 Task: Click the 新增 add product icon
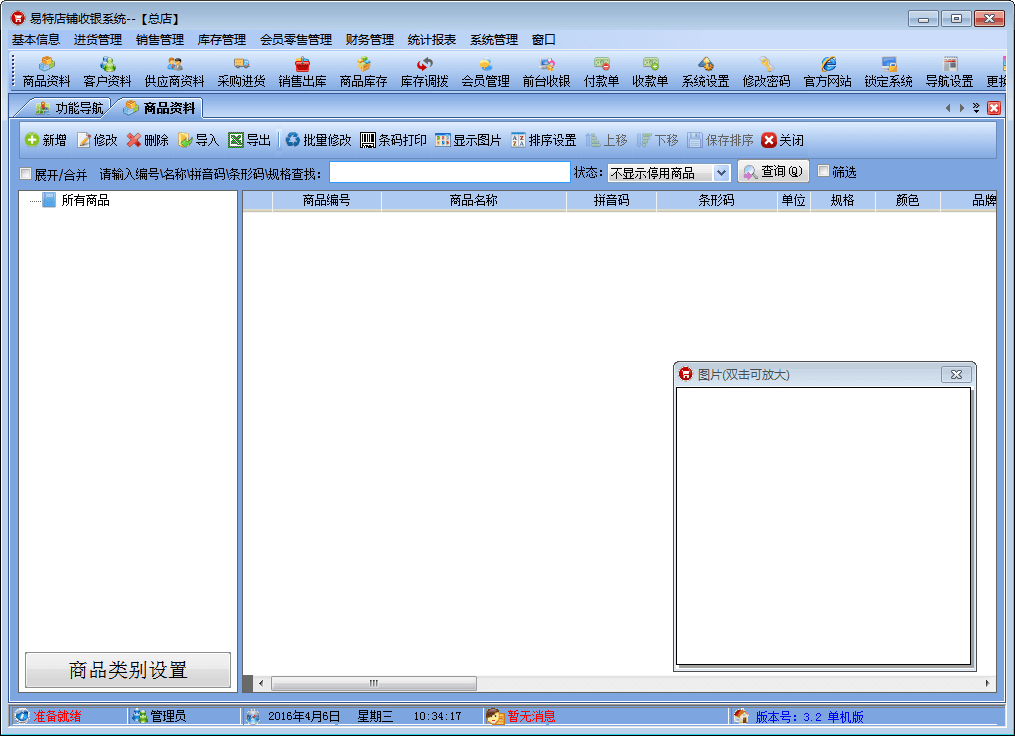click(45, 141)
